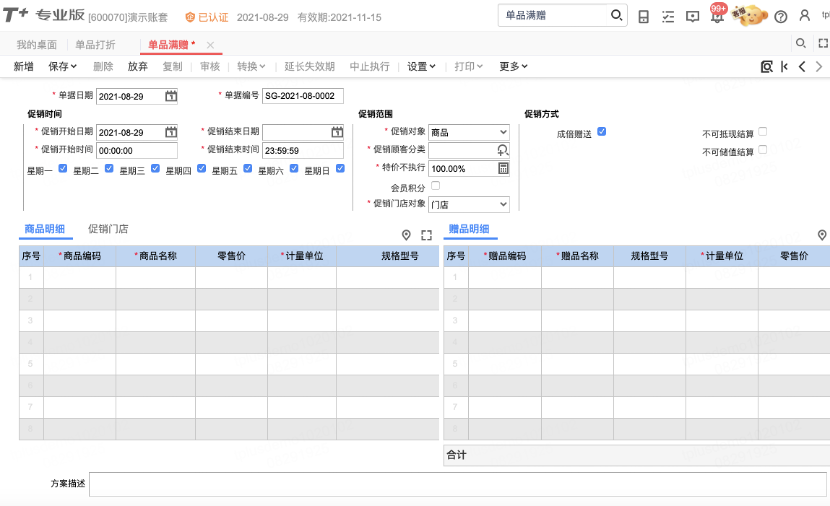Uncheck 星期三 checkbox

[155, 168]
